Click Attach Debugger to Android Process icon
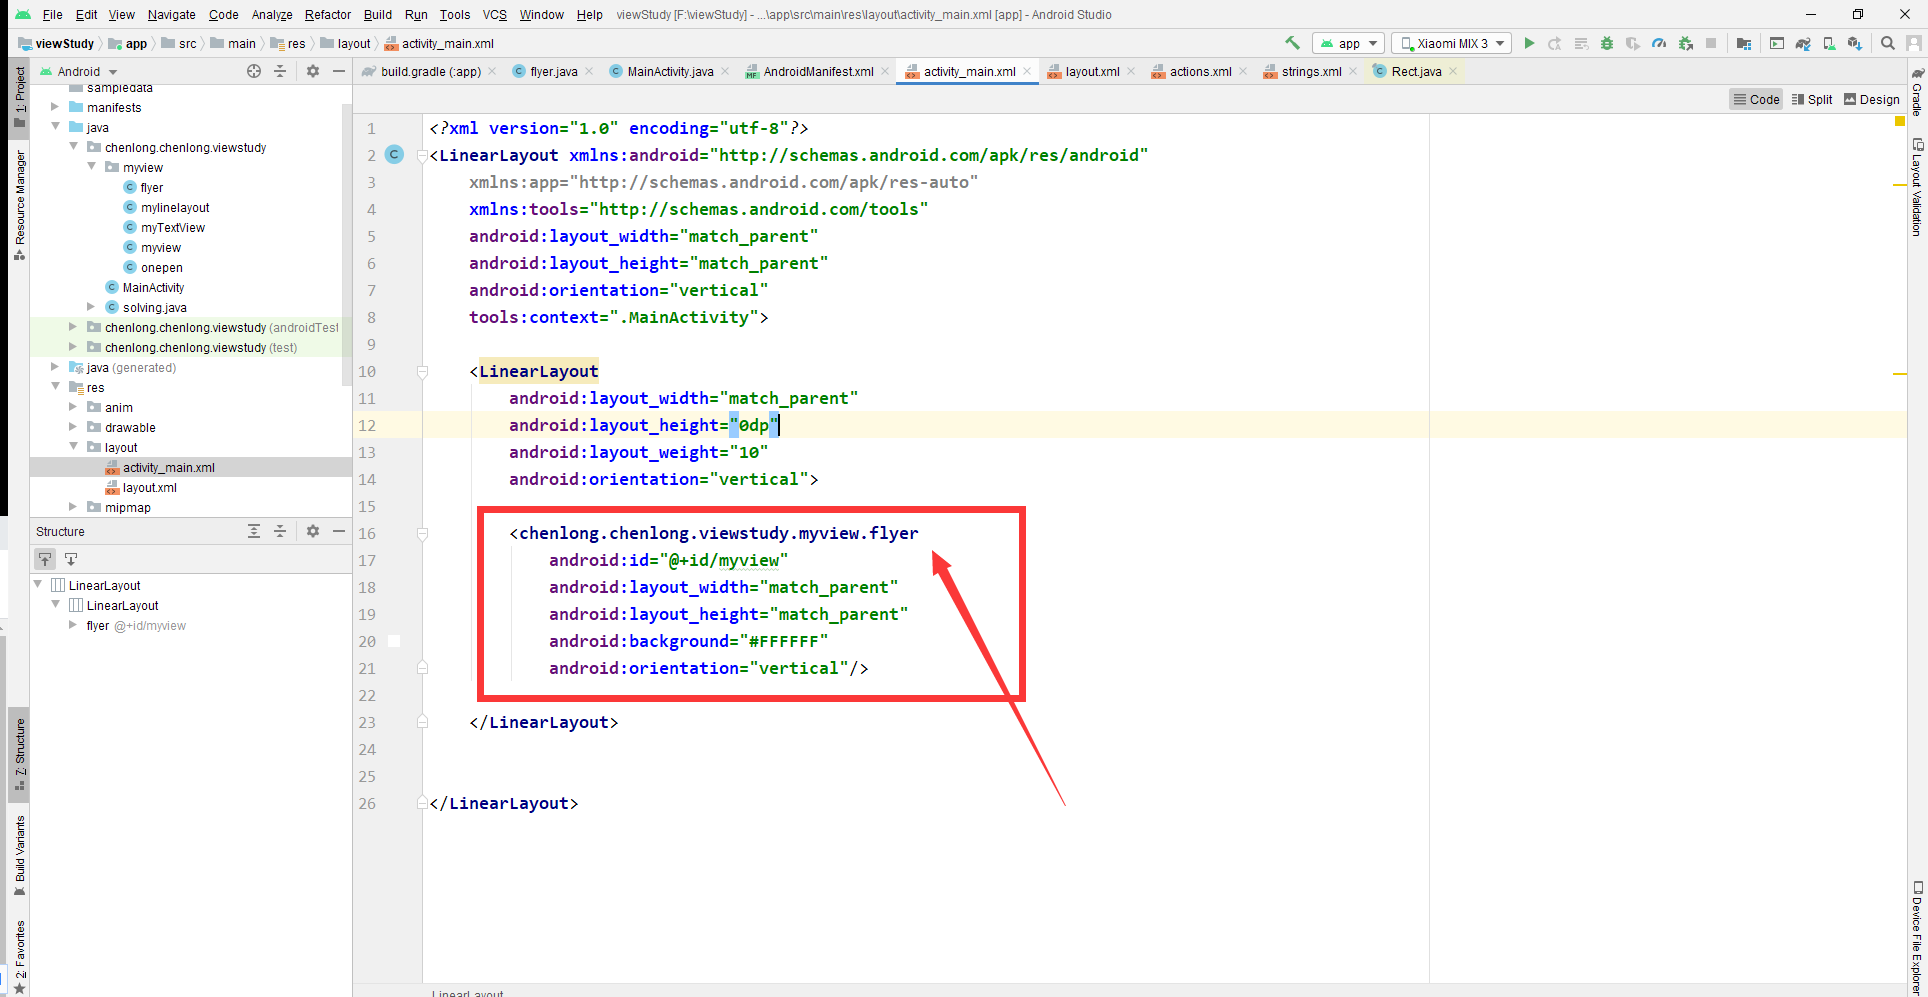The height and width of the screenshot is (997, 1928). click(x=1685, y=43)
